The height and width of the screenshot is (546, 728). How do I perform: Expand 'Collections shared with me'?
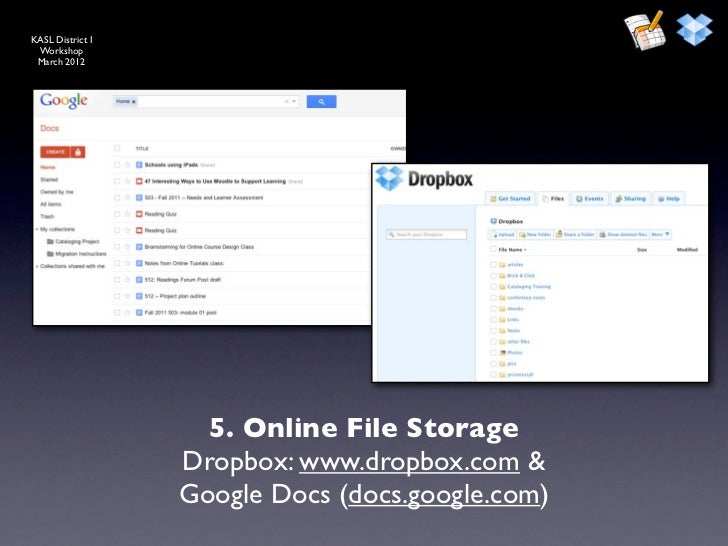(x=37, y=266)
